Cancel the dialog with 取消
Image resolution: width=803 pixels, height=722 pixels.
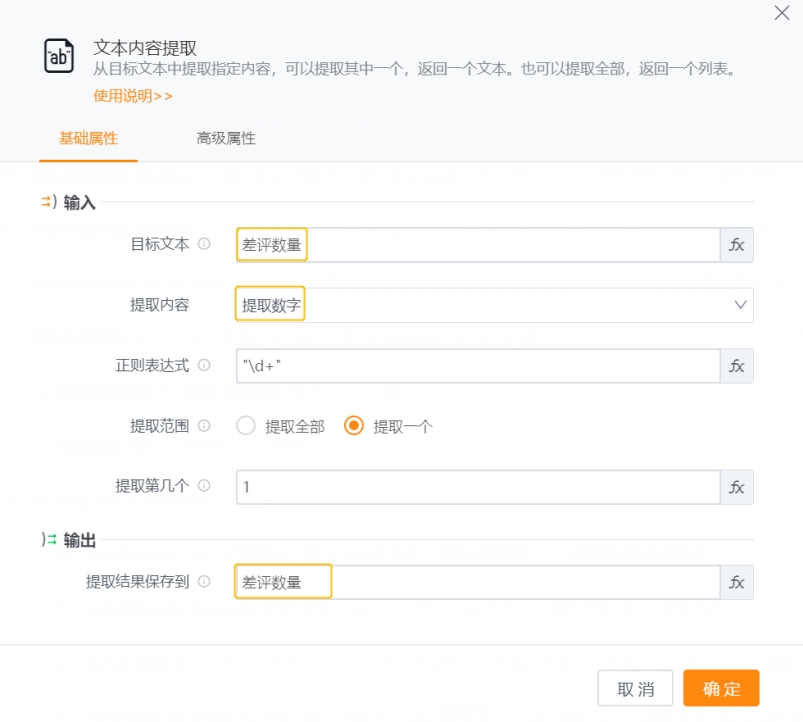click(635, 688)
